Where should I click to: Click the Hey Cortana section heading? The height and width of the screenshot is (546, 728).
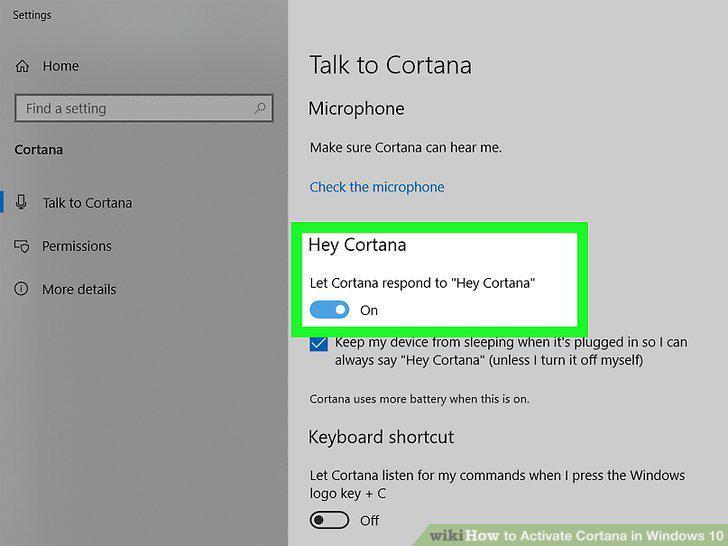357,245
